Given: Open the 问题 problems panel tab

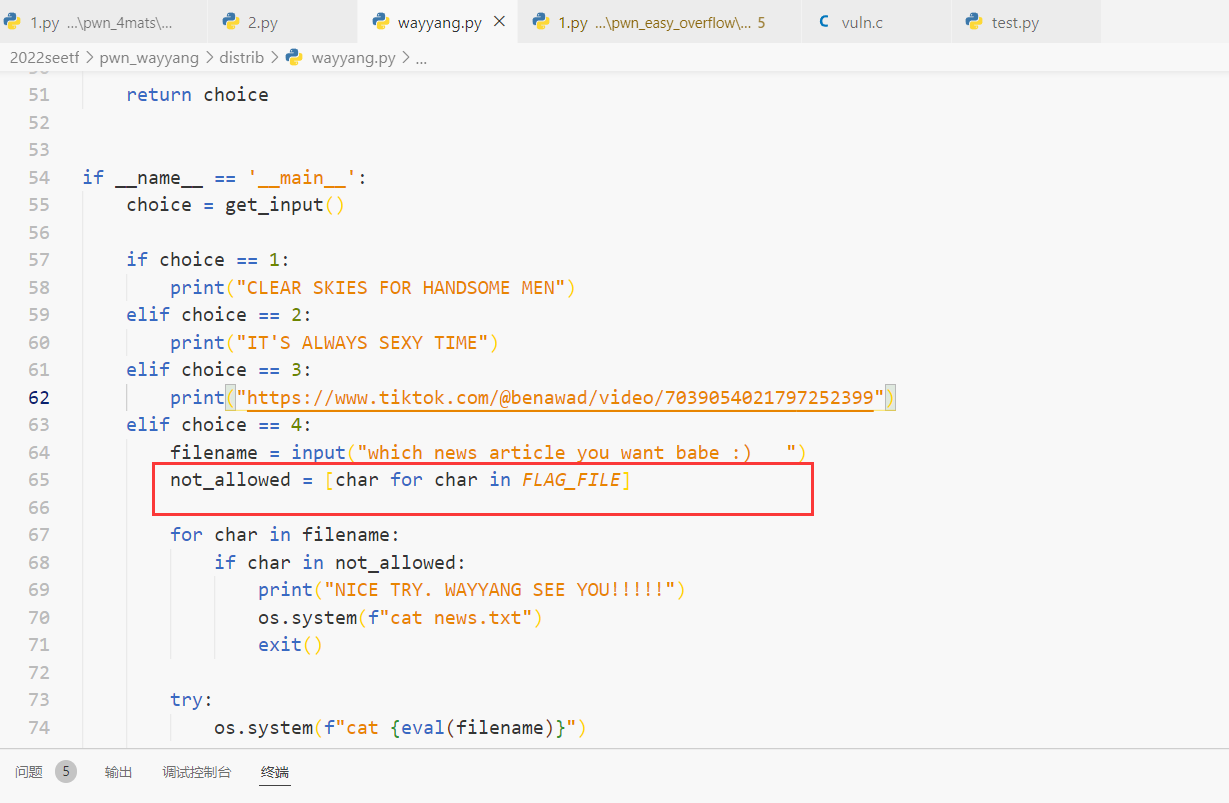Looking at the screenshot, I should pyautogui.click(x=29, y=772).
